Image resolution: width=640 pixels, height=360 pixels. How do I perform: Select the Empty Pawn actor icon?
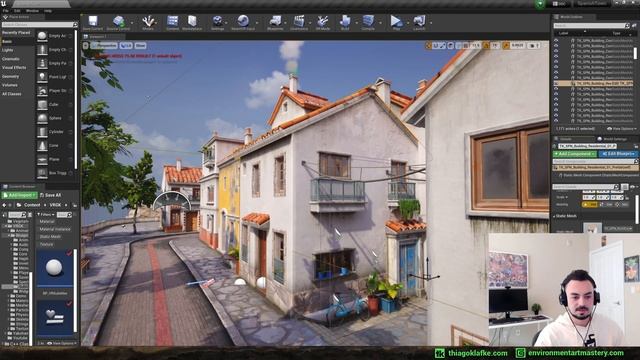[x=42, y=63]
